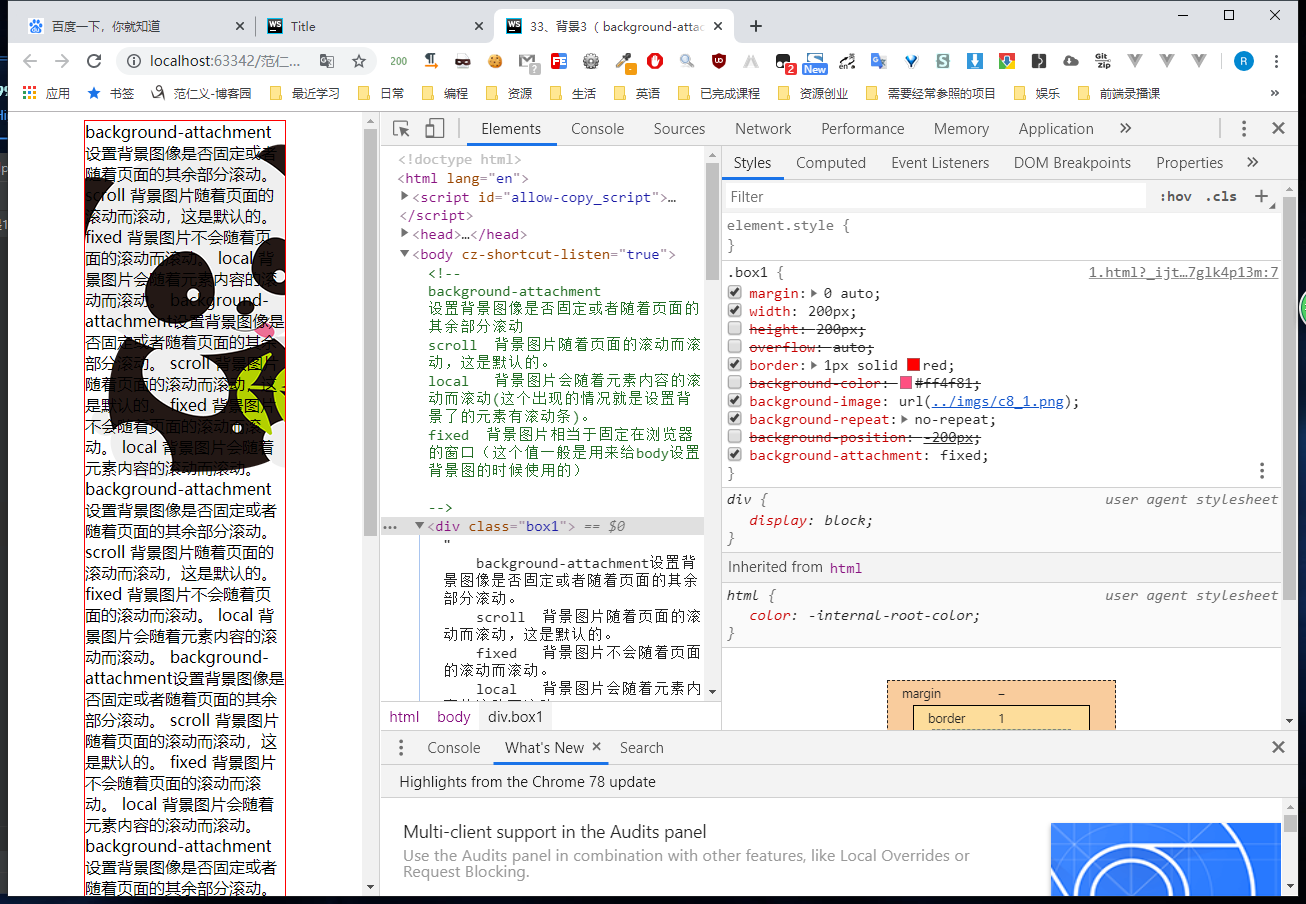Viewport: 1306px width, 904px height.
Task: Close the DevTools panel
Action: click(x=1278, y=128)
